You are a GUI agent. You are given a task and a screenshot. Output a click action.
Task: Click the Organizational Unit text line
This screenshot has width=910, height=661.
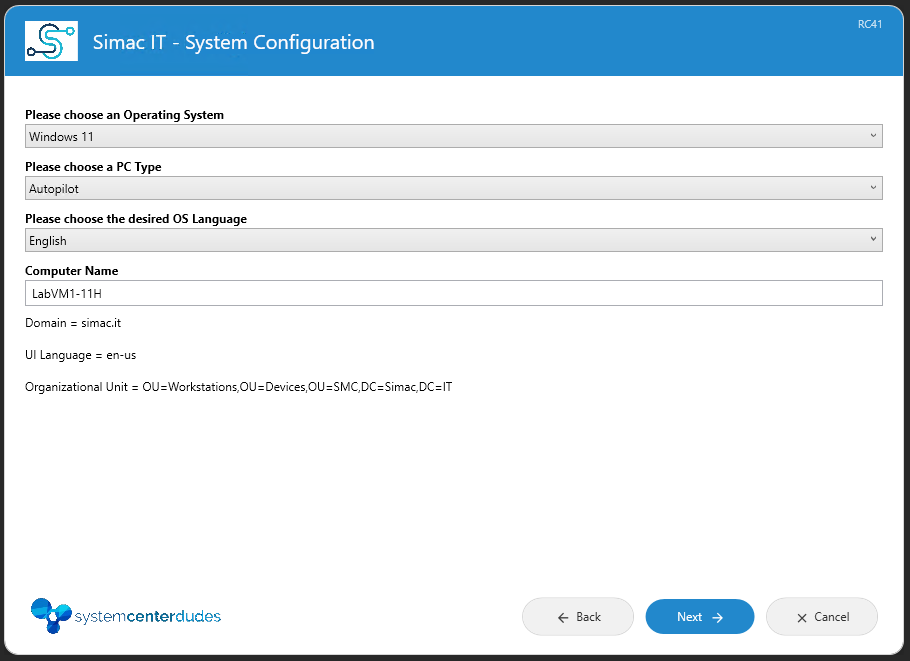(x=239, y=387)
